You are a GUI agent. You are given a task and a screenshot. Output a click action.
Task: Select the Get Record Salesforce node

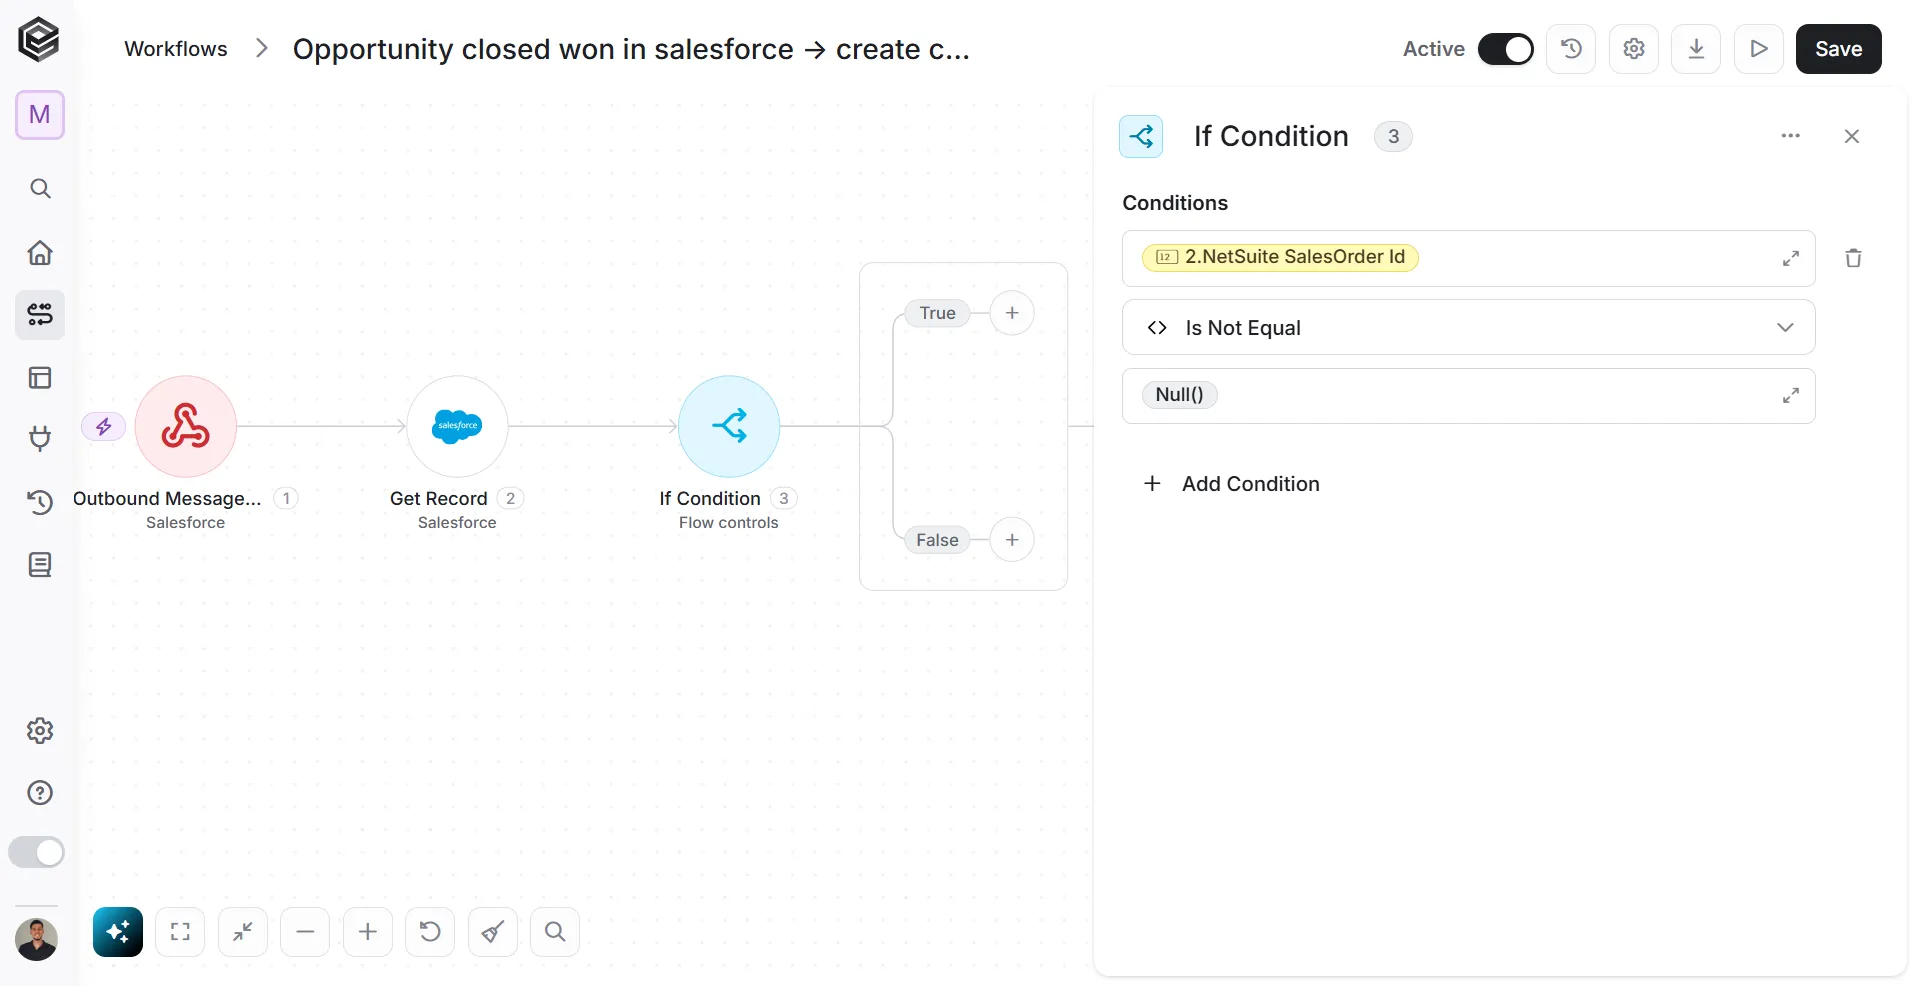[x=457, y=426]
